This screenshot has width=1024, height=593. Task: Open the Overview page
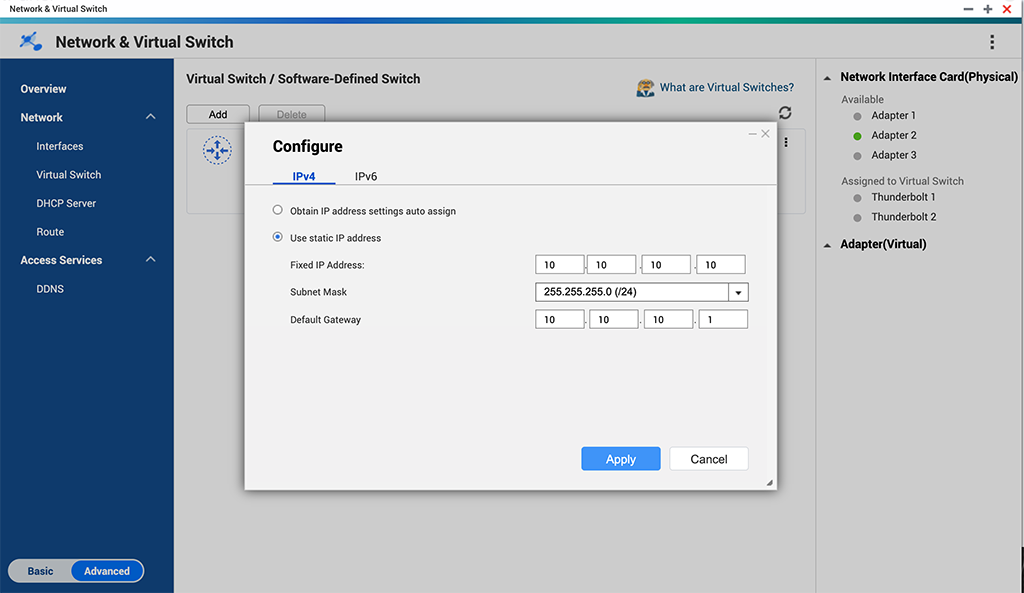[43, 89]
